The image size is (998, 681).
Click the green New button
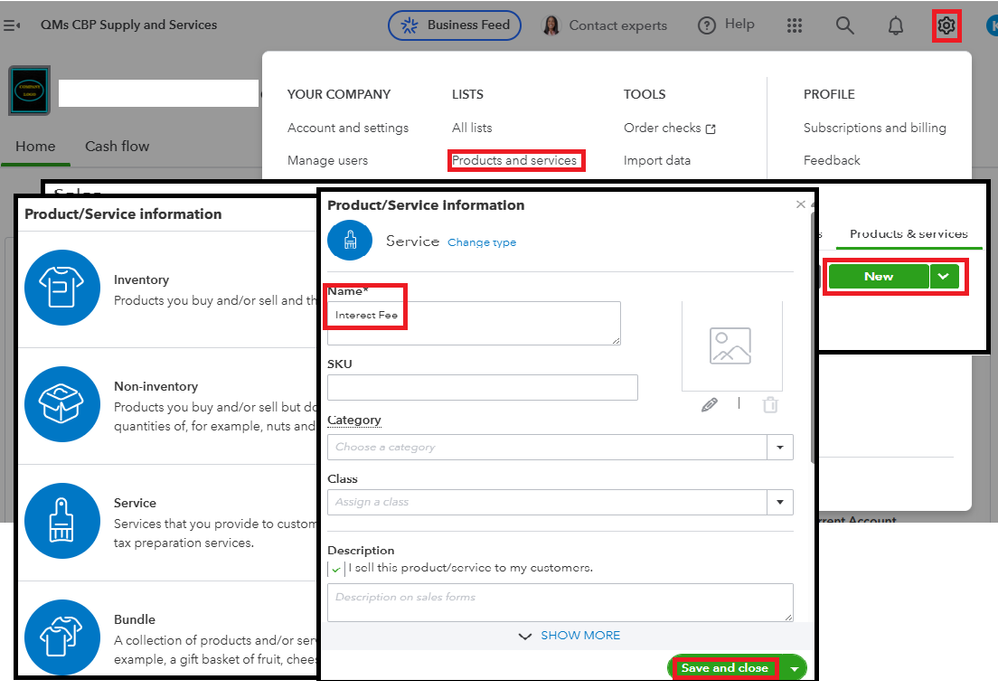[878, 277]
